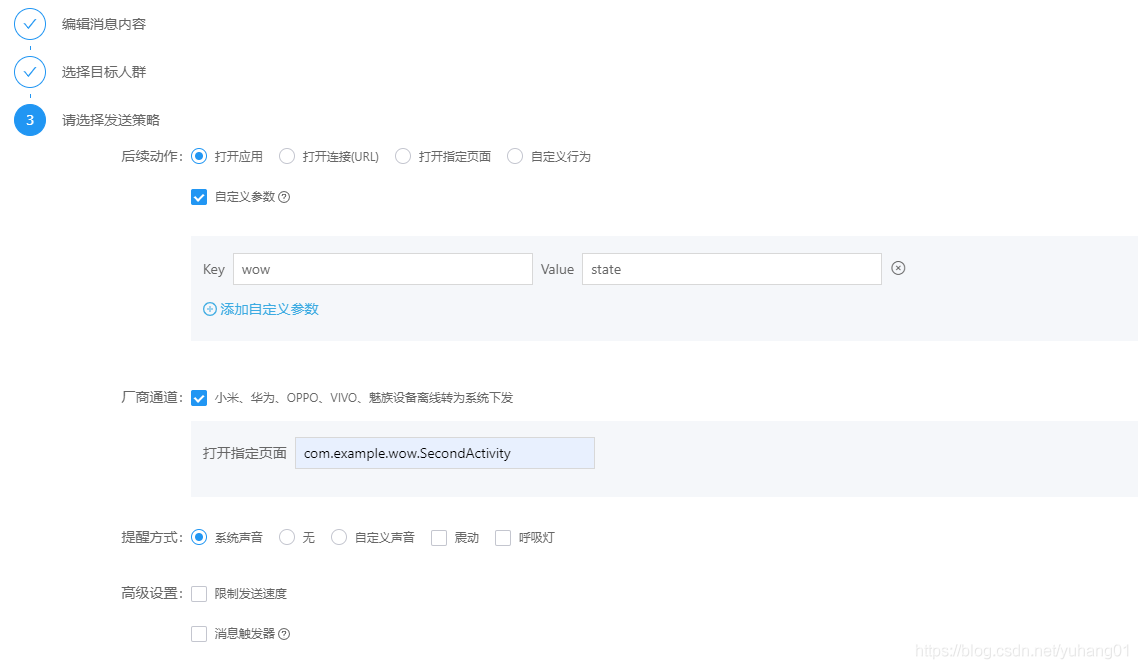Click the Value input field containing state
The height and width of the screenshot is (669, 1138).
[732, 269]
